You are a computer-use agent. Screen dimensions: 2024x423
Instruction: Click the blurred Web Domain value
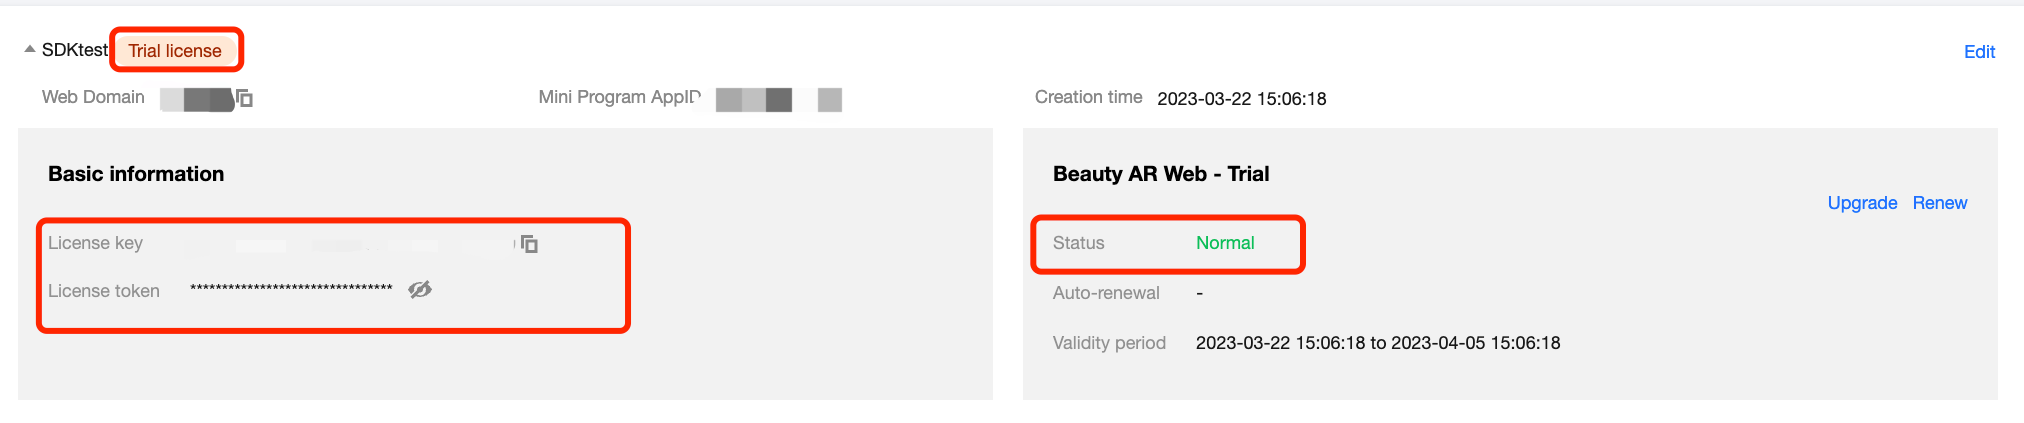point(197,99)
